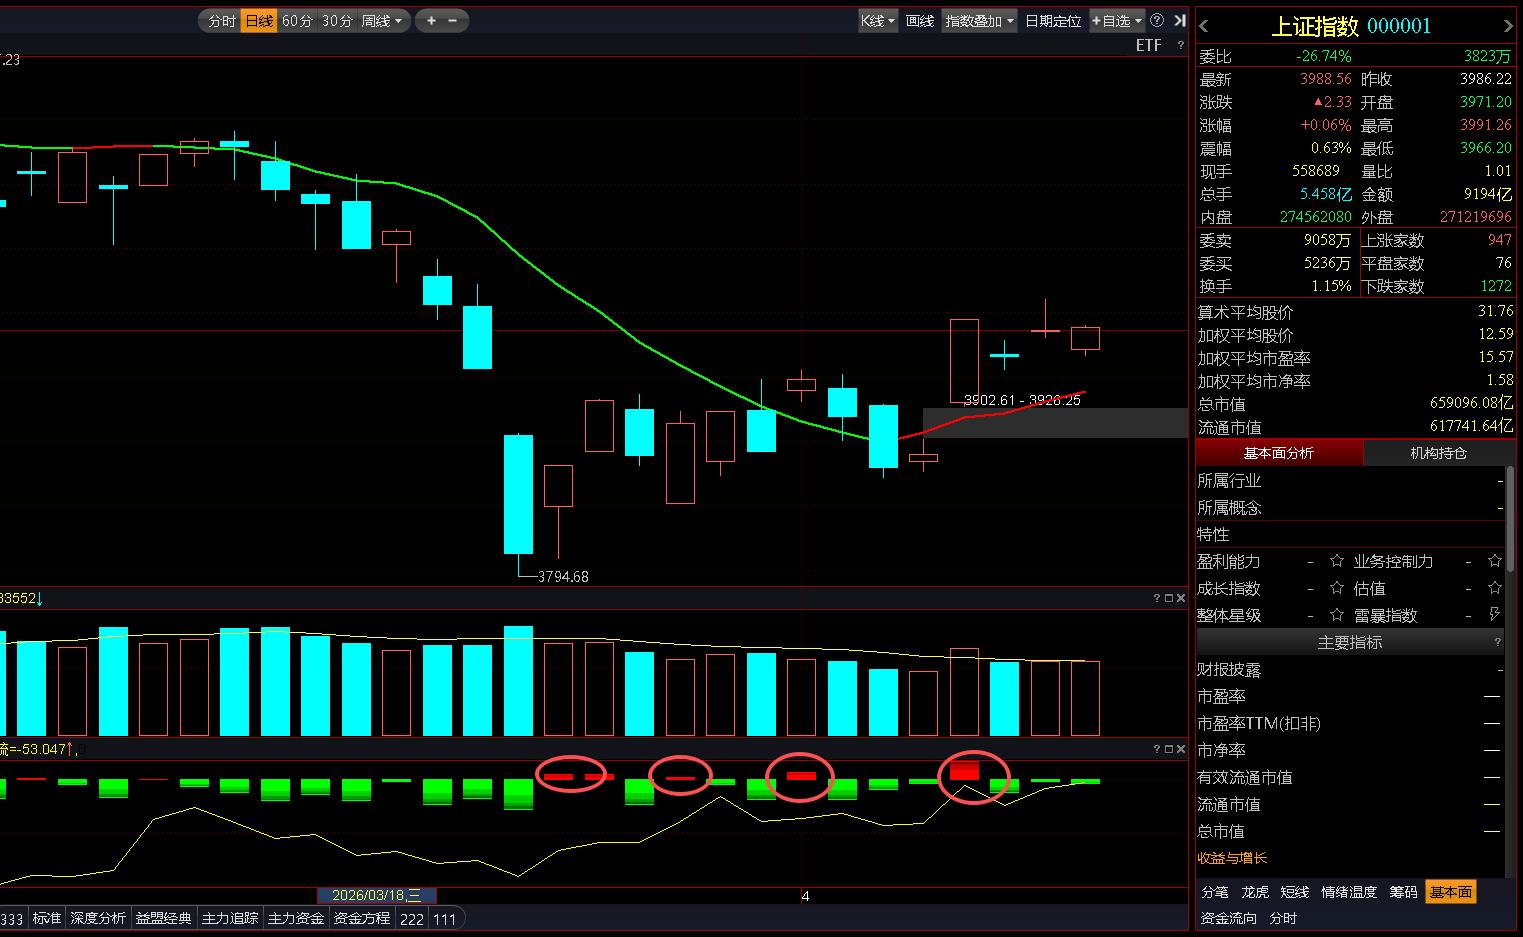Go to previous stock with left arrow
Image resolution: width=1523 pixels, height=937 pixels.
click(1204, 26)
